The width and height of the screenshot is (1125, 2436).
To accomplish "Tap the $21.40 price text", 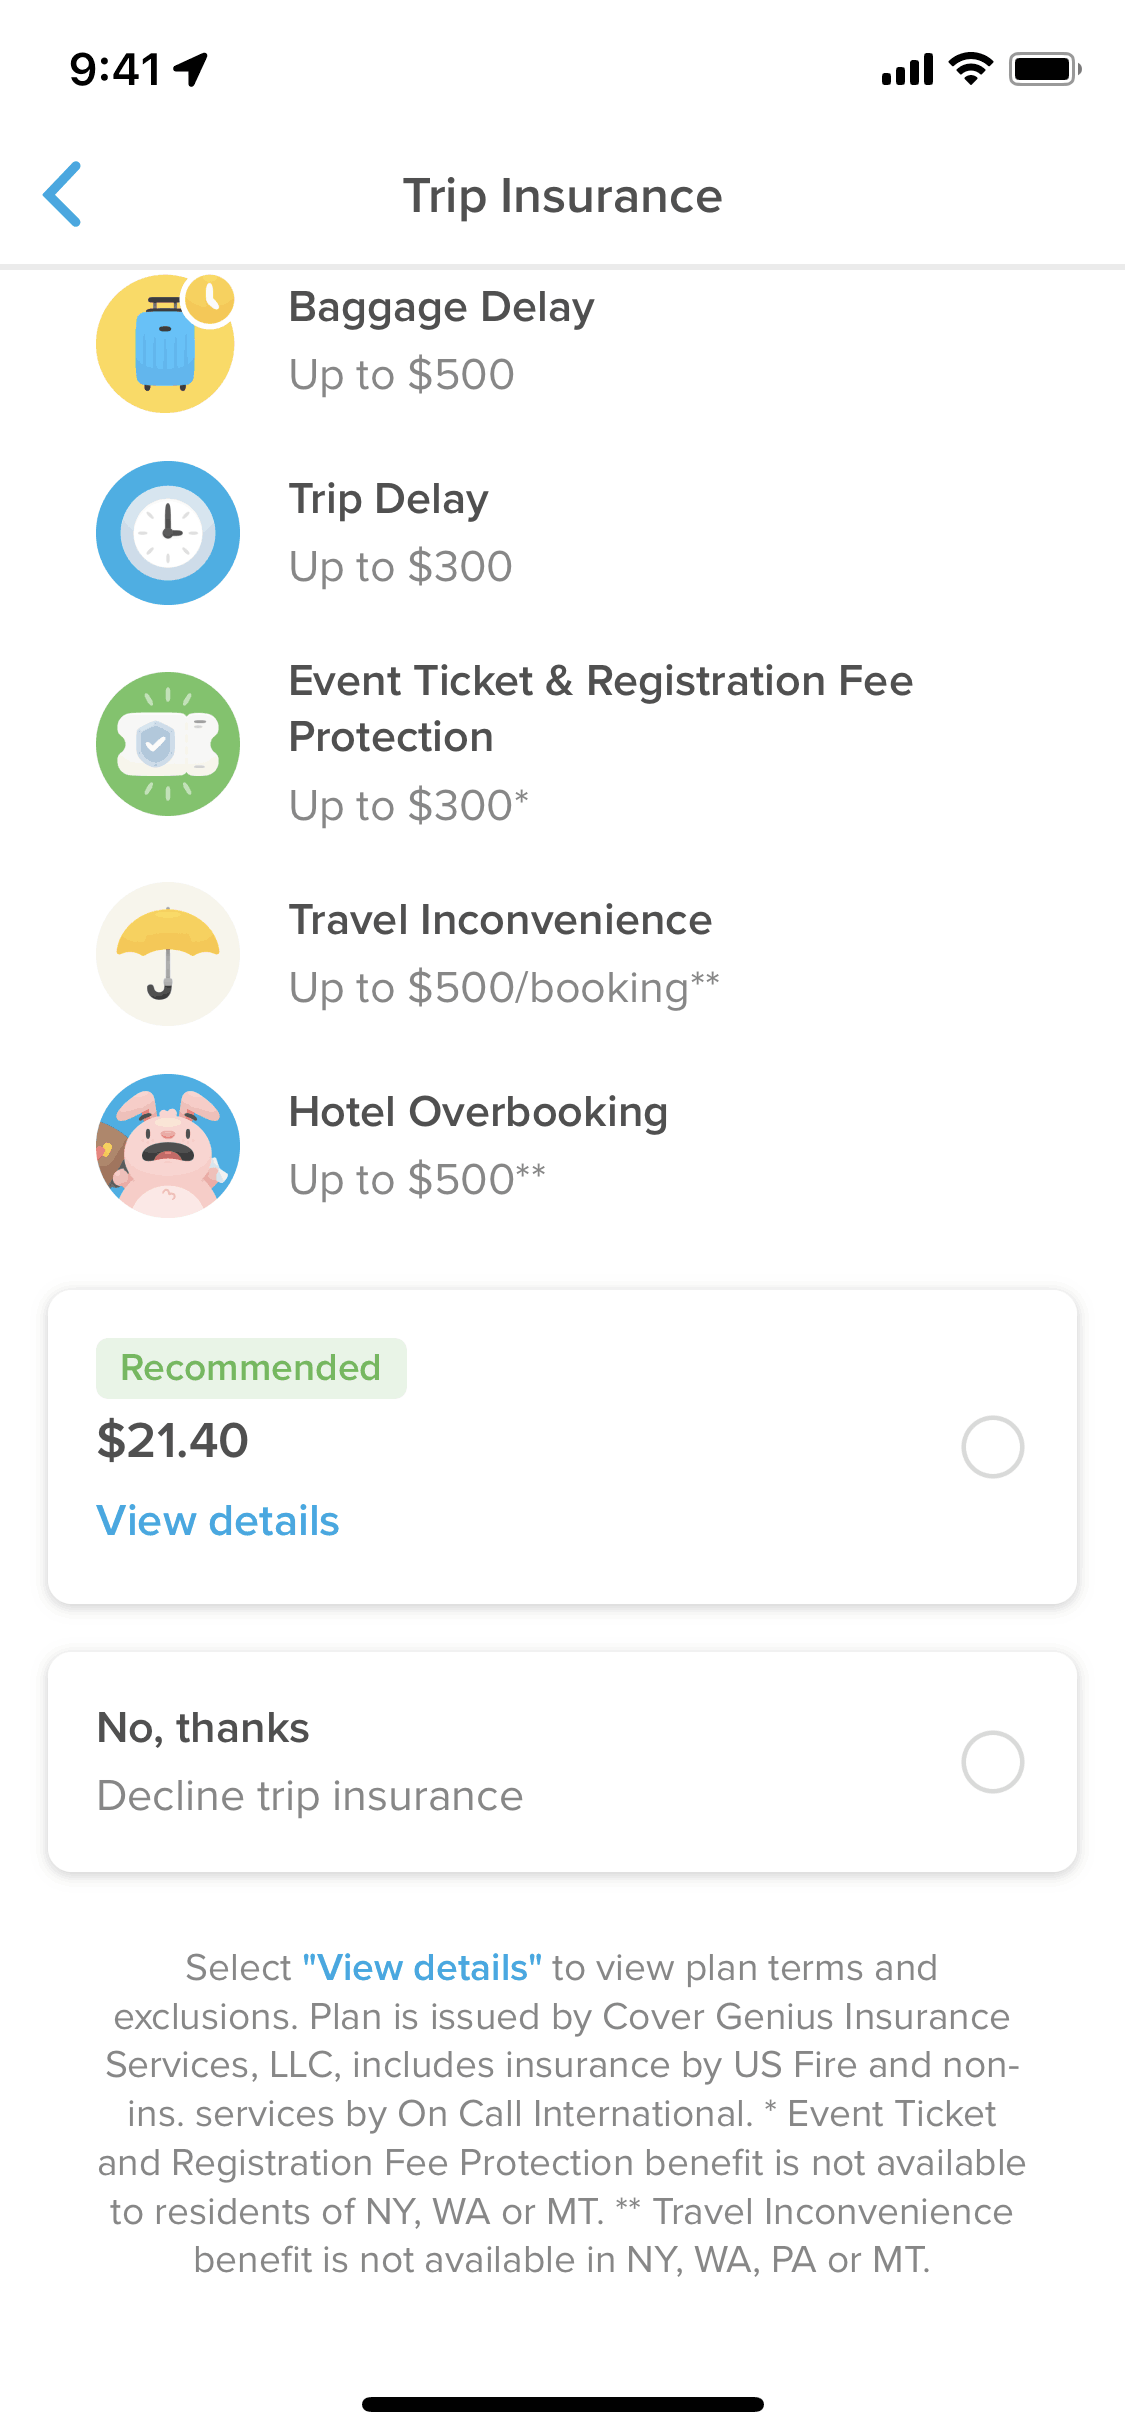I will (173, 1441).
